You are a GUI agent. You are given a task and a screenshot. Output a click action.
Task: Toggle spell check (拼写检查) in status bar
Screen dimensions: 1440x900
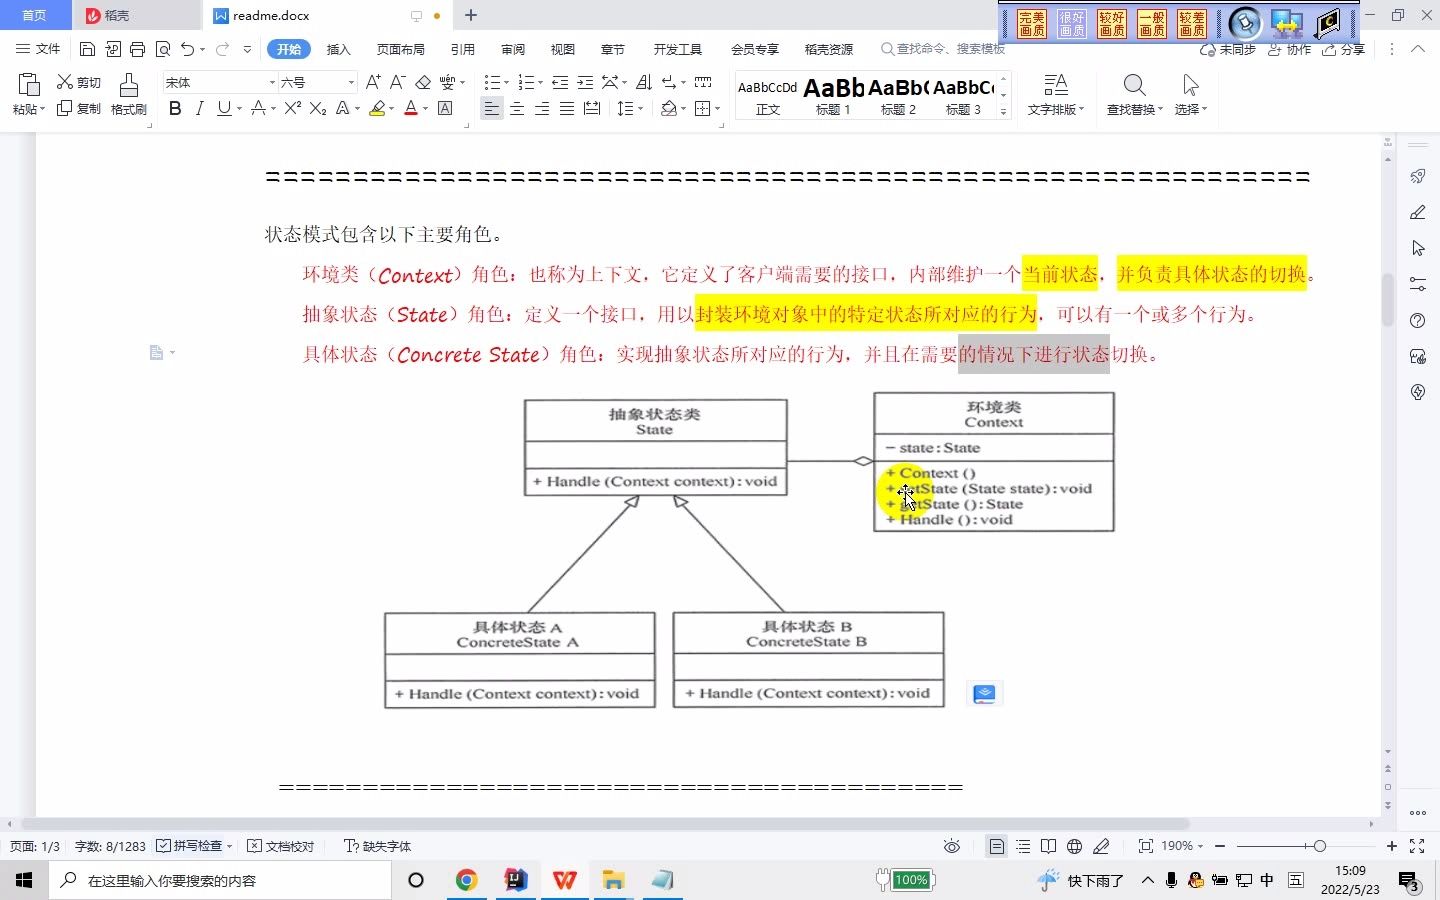coord(192,846)
